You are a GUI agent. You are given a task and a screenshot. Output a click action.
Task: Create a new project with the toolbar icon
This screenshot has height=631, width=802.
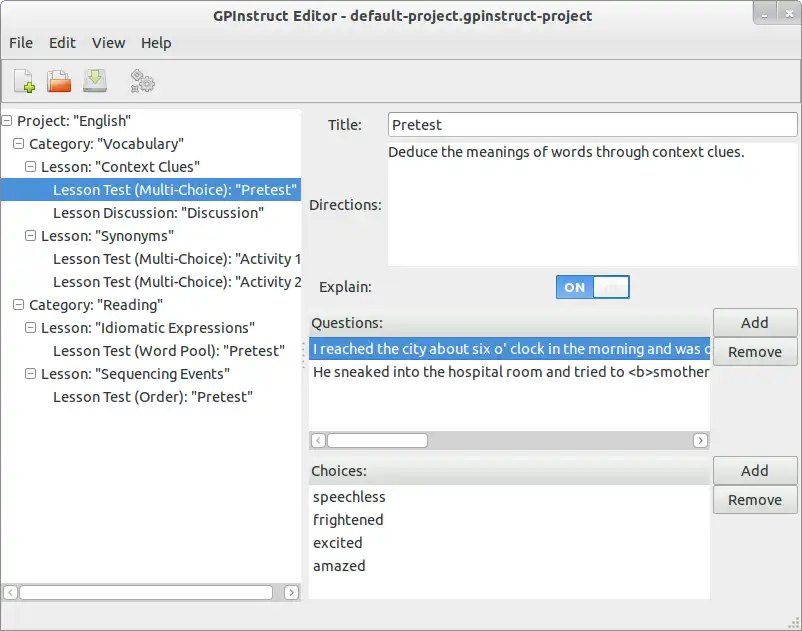pyautogui.click(x=24, y=81)
